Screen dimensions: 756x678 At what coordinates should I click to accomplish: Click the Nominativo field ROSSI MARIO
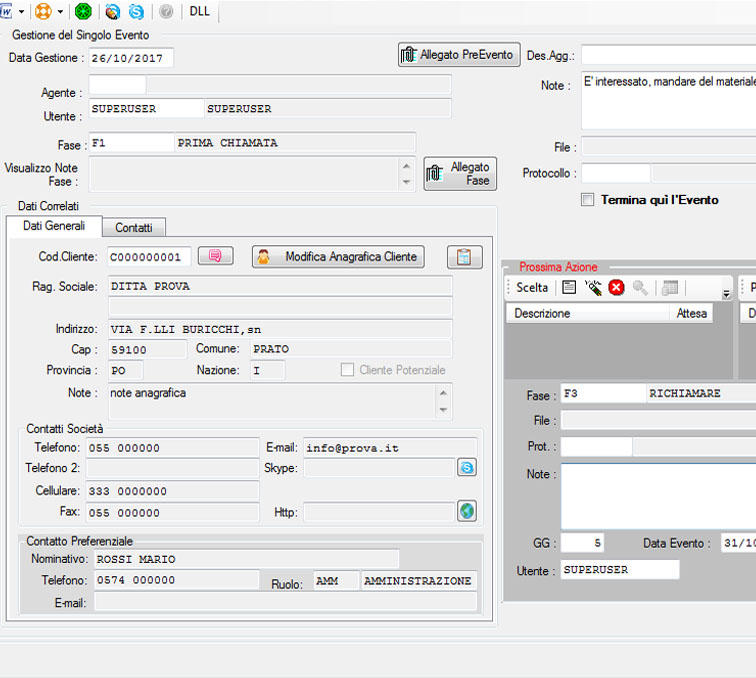tap(246, 559)
